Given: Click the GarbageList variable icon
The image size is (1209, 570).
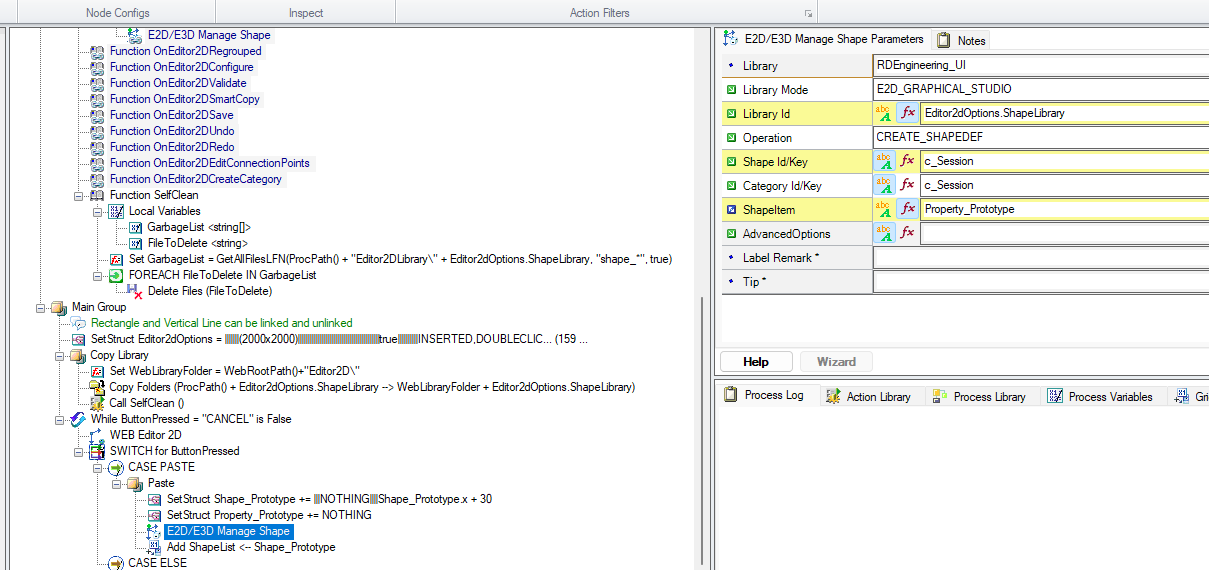Looking at the screenshot, I should tap(136, 227).
